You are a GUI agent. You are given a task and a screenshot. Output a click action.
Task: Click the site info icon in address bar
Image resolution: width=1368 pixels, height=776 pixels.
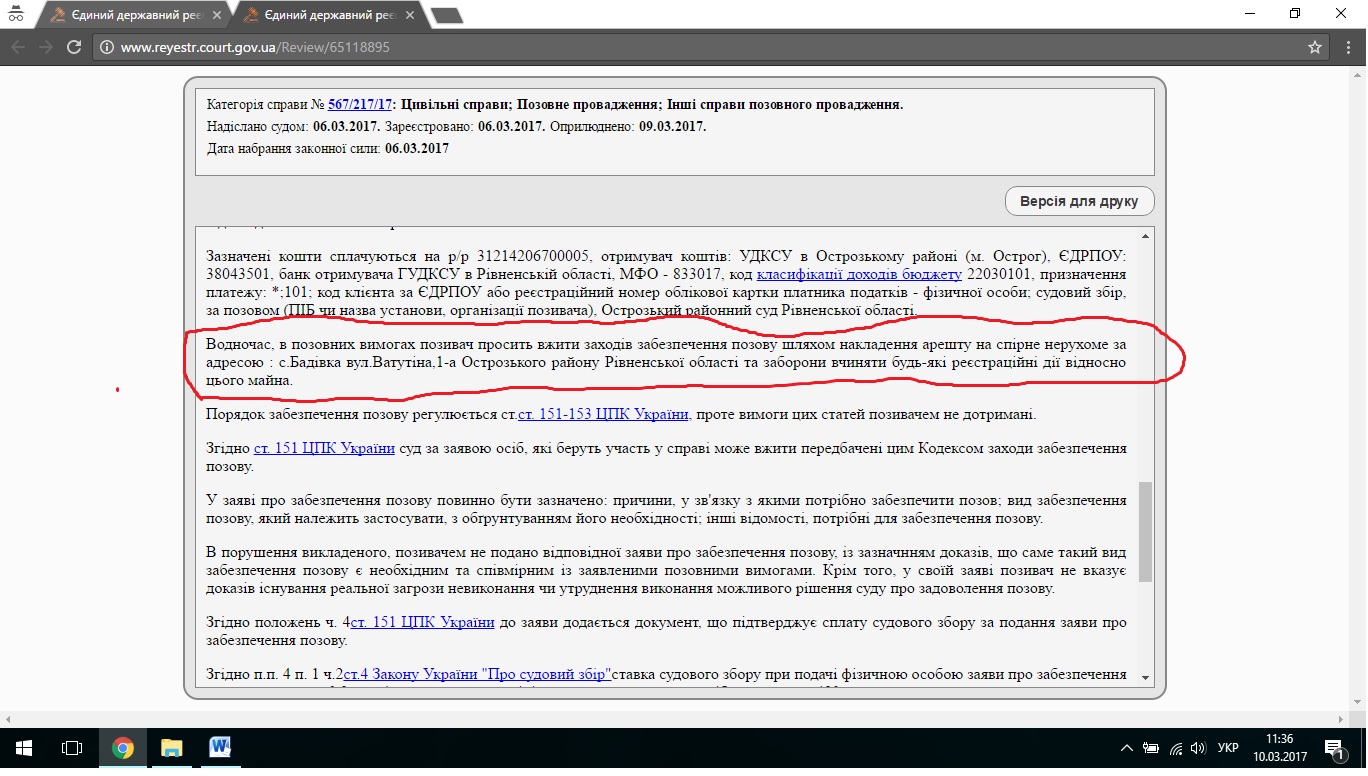pyautogui.click(x=108, y=47)
